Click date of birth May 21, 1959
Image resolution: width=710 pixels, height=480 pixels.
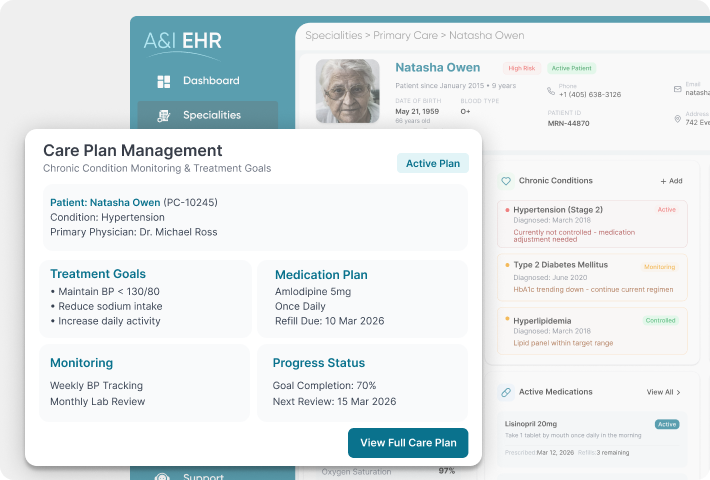(x=417, y=111)
